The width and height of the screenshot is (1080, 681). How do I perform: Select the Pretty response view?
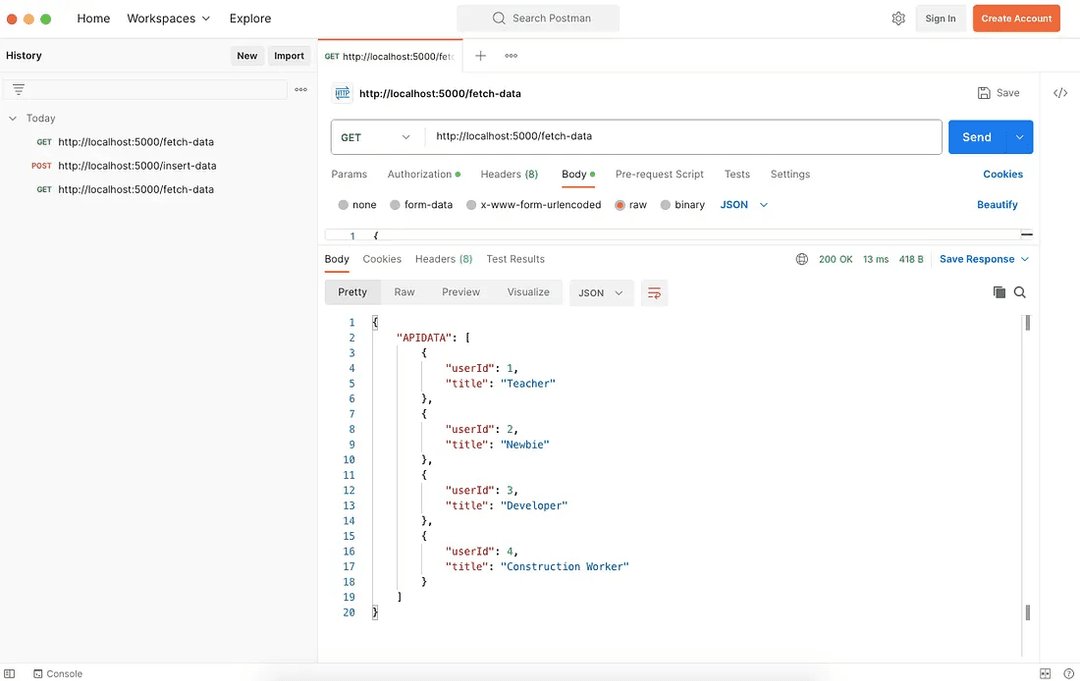tap(353, 293)
